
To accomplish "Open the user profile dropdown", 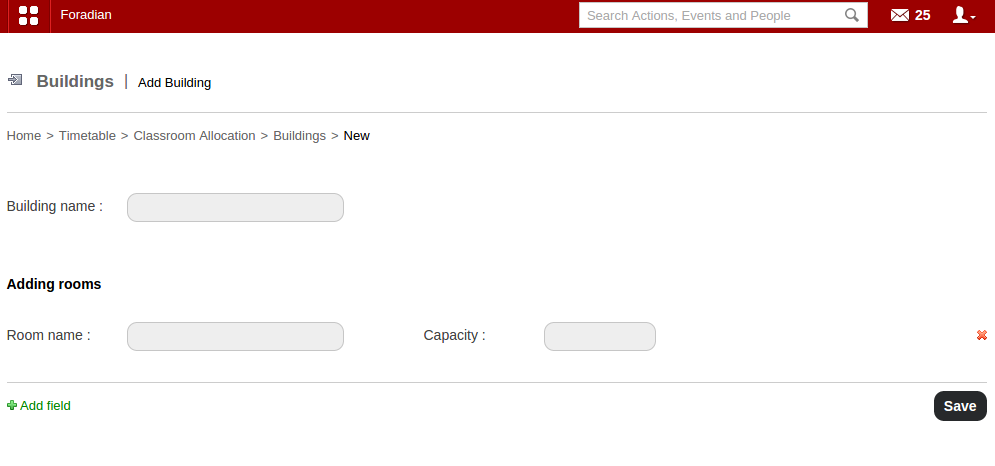I will pyautogui.click(x=963, y=15).
